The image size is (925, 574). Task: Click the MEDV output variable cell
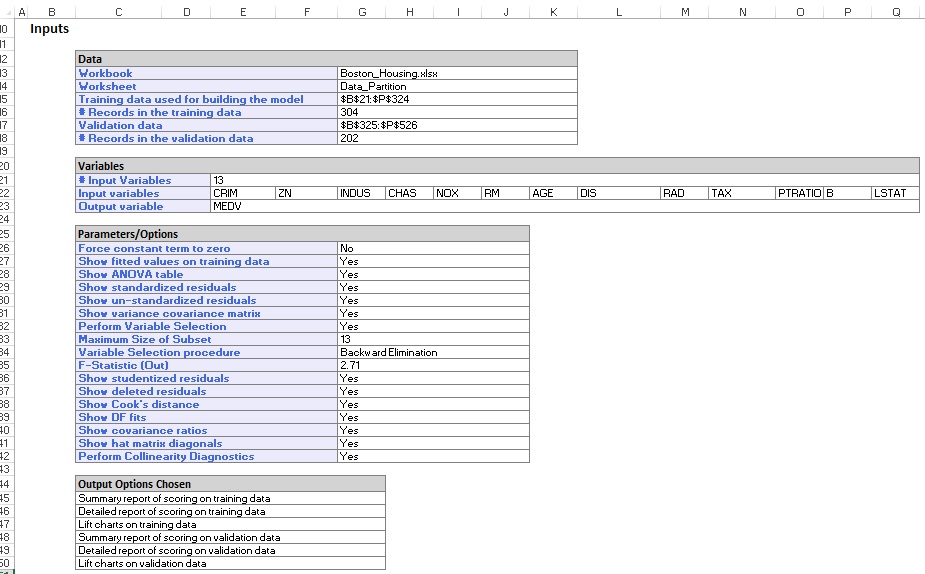241,206
